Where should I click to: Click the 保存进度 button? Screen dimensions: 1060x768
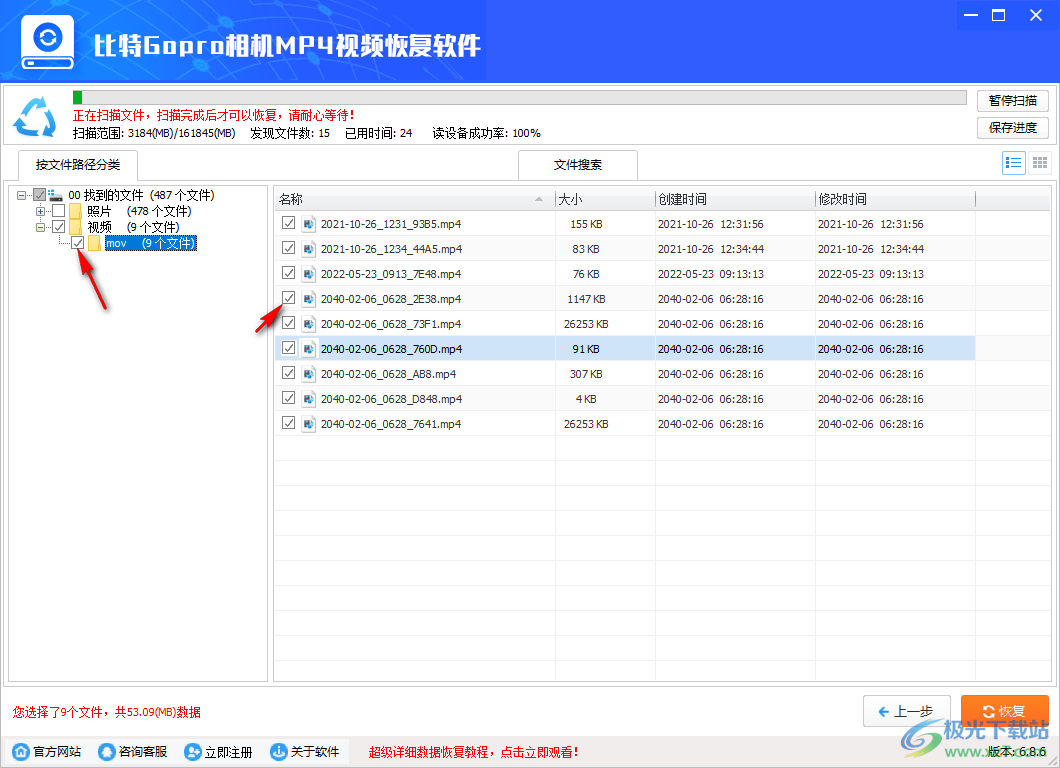[1013, 128]
